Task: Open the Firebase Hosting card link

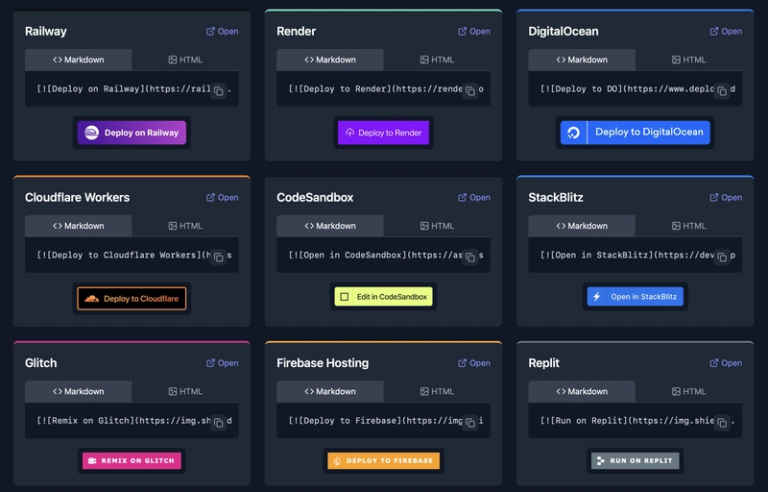Action: pos(474,363)
